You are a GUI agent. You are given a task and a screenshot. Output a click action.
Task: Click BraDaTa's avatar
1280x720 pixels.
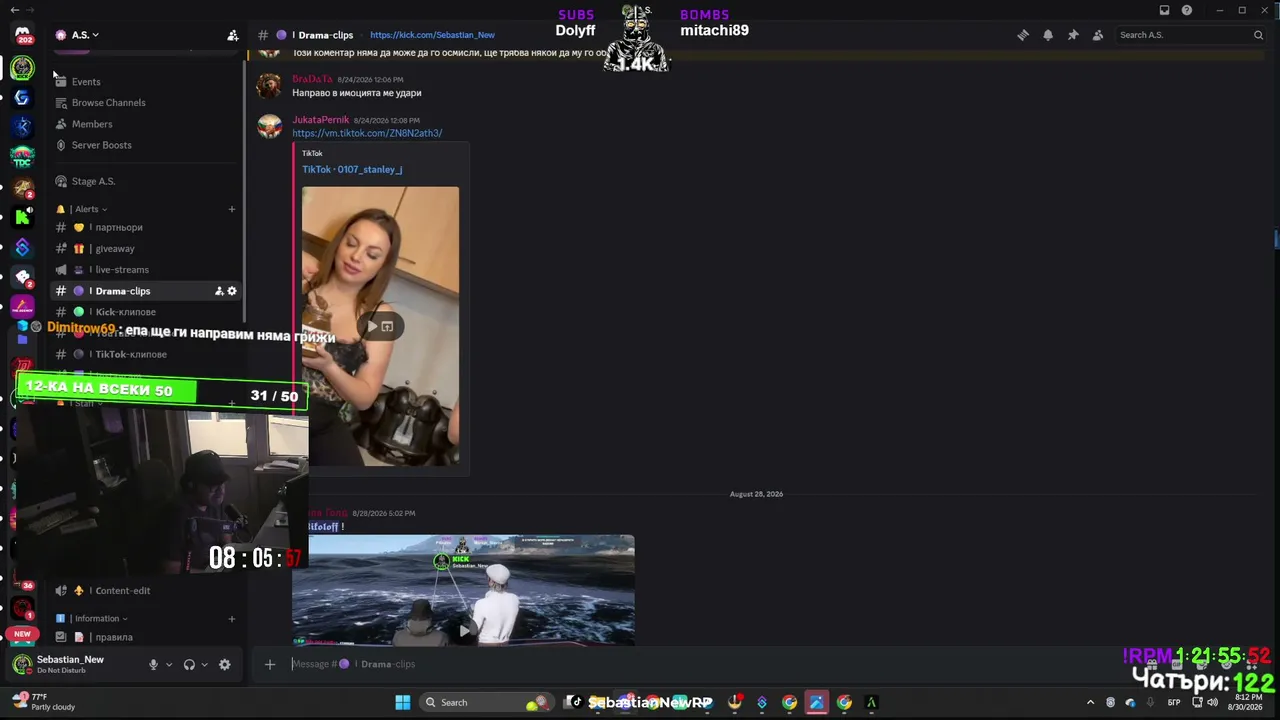tap(269, 85)
